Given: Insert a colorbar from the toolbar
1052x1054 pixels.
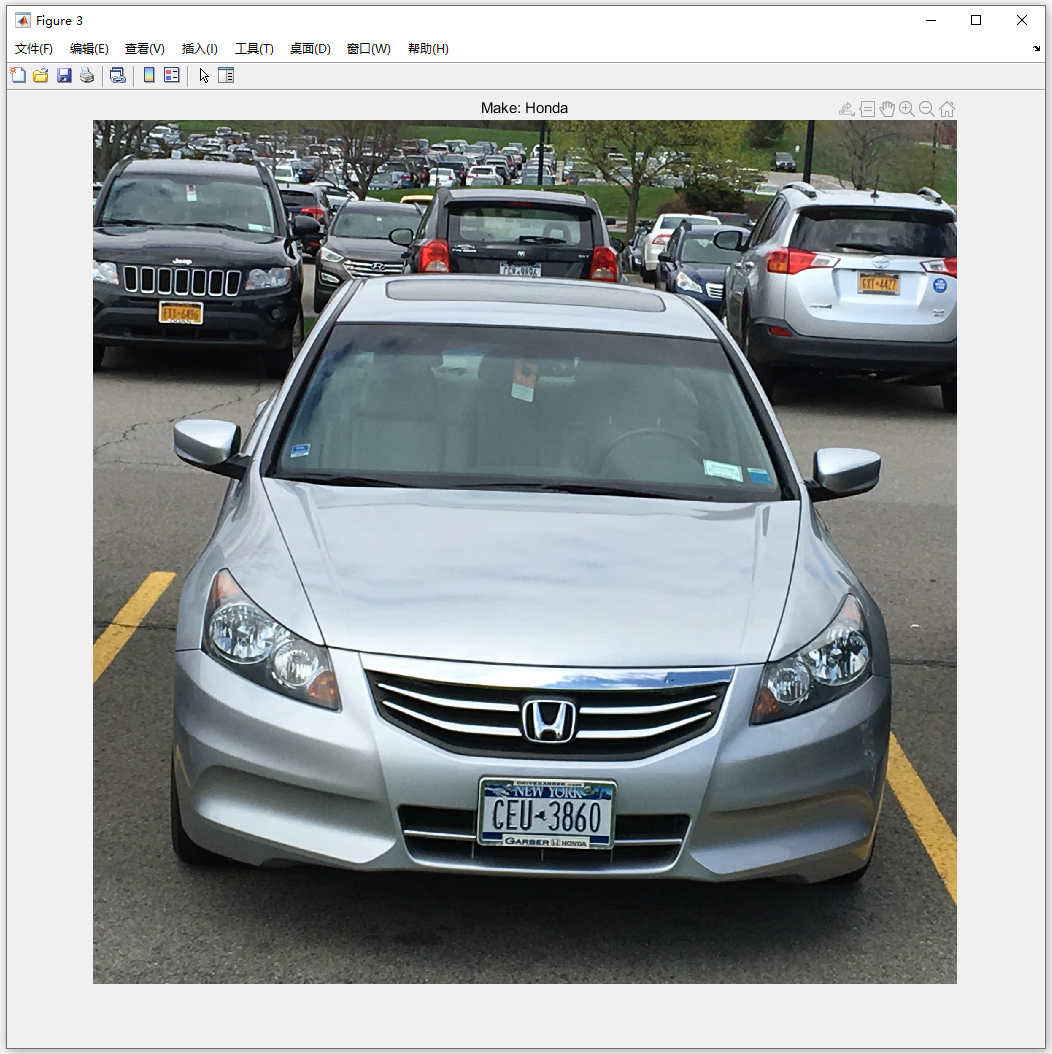Looking at the screenshot, I should pyautogui.click(x=149, y=75).
